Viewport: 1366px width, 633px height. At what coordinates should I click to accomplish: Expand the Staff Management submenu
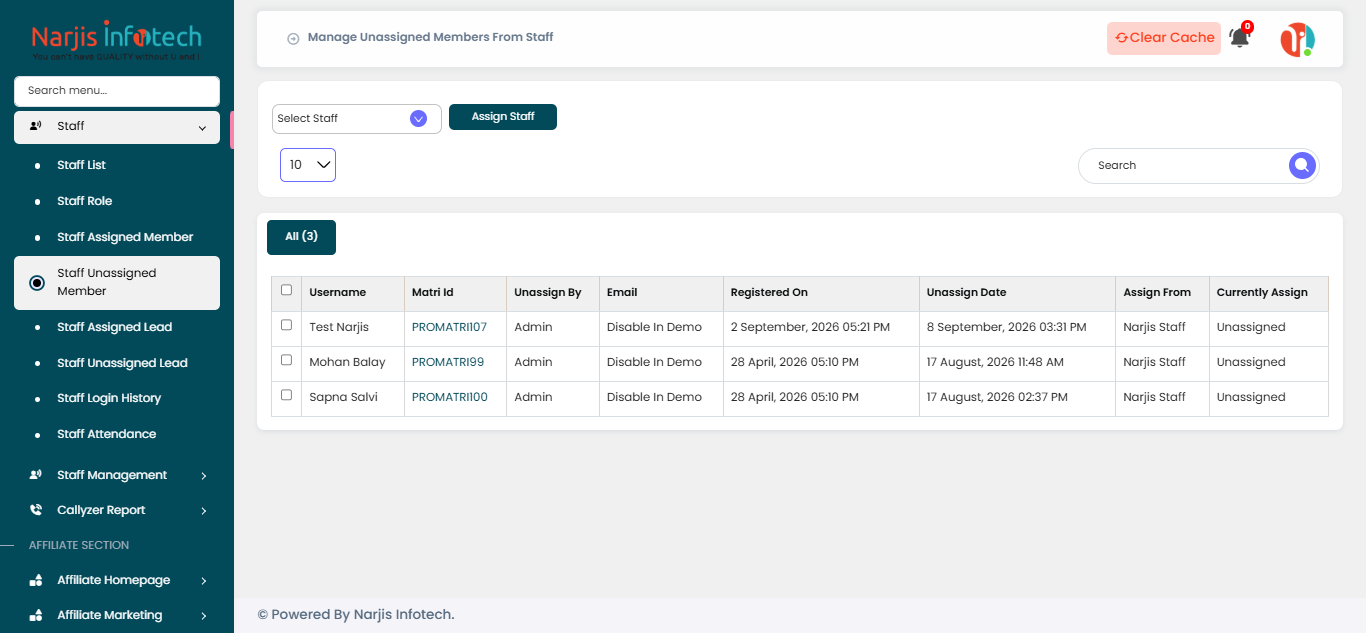tap(117, 475)
